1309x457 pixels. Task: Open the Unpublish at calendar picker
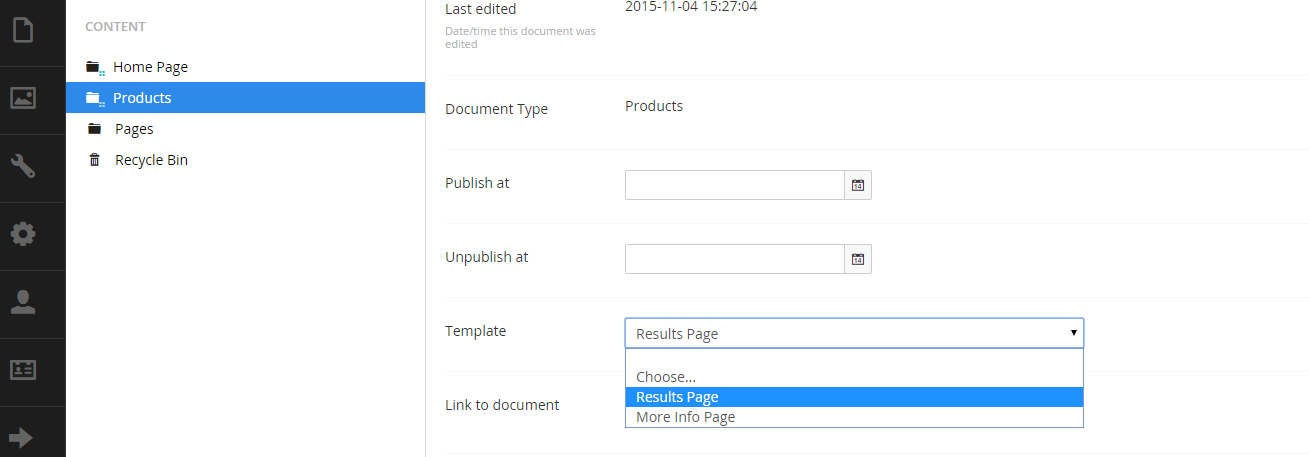tap(858, 259)
